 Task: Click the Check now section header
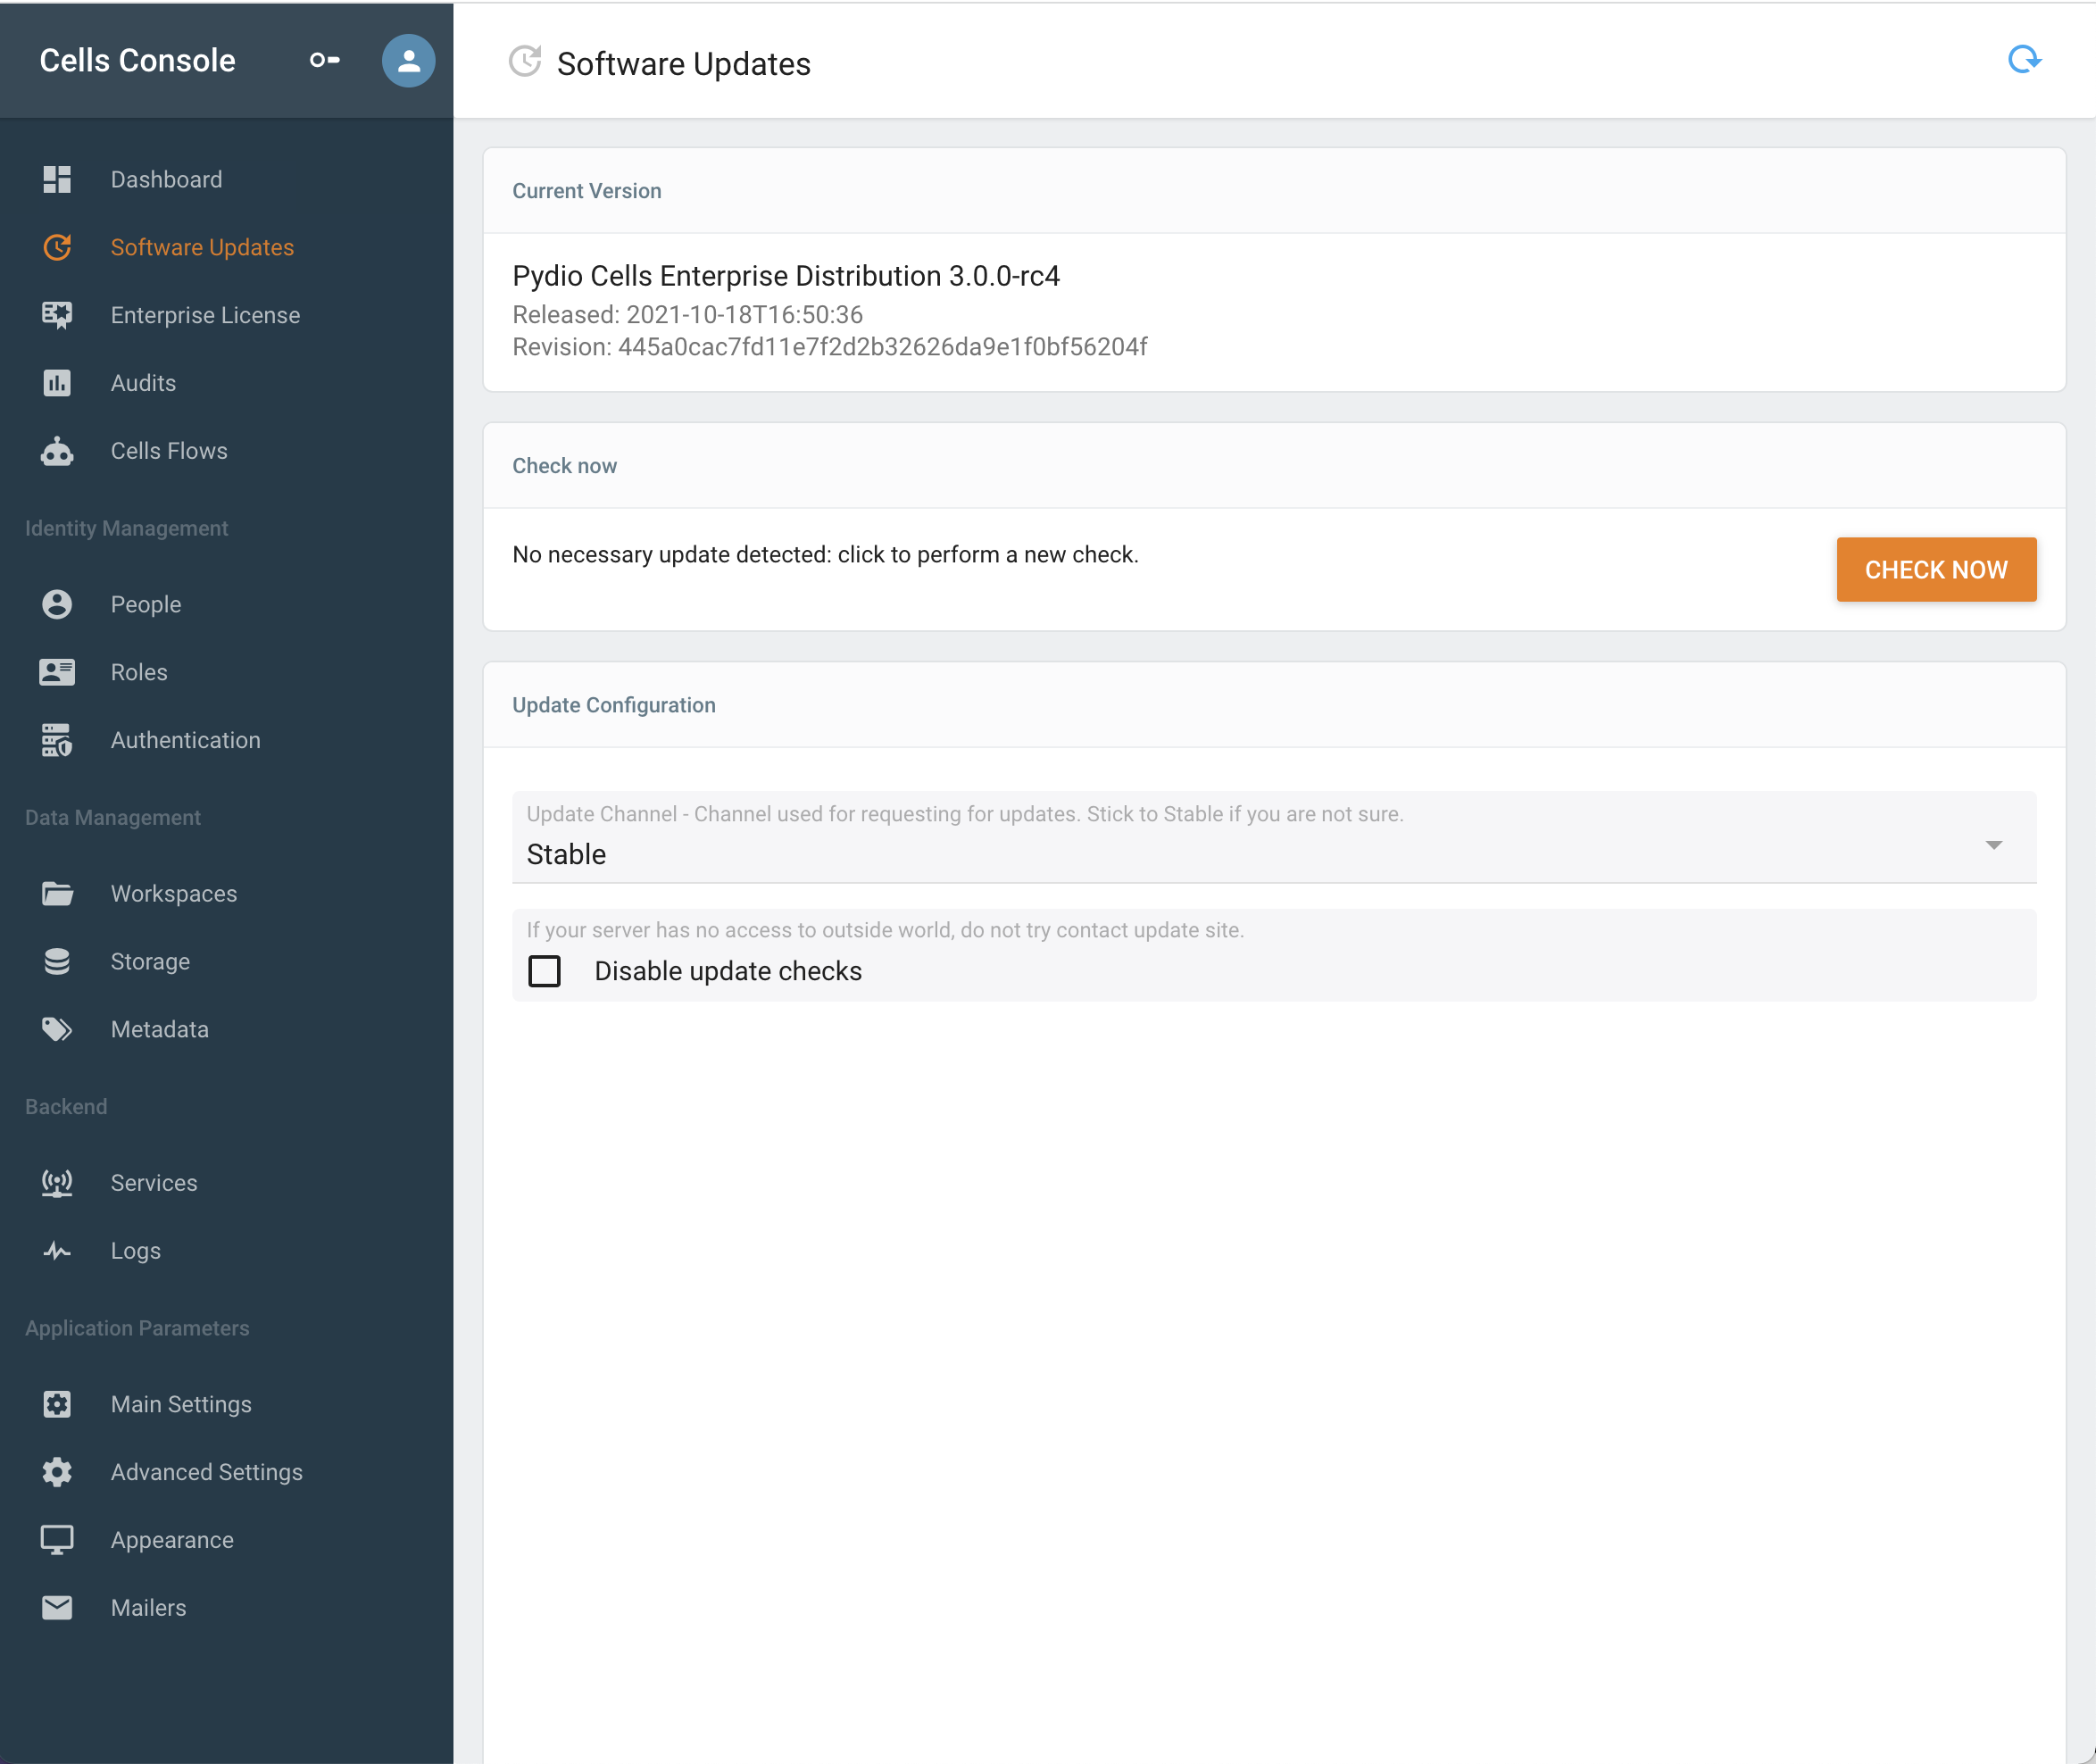[x=565, y=466]
